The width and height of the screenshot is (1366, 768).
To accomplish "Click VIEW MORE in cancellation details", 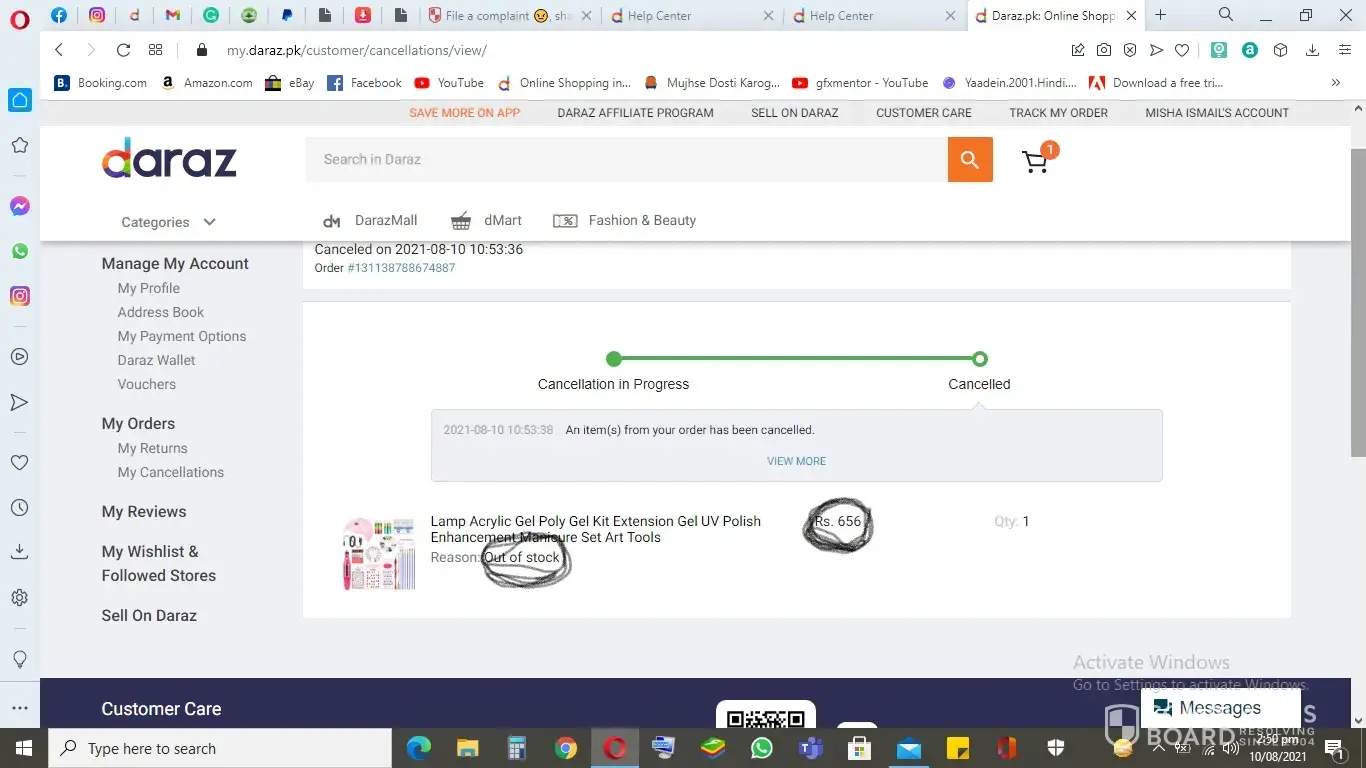I will [796, 461].
